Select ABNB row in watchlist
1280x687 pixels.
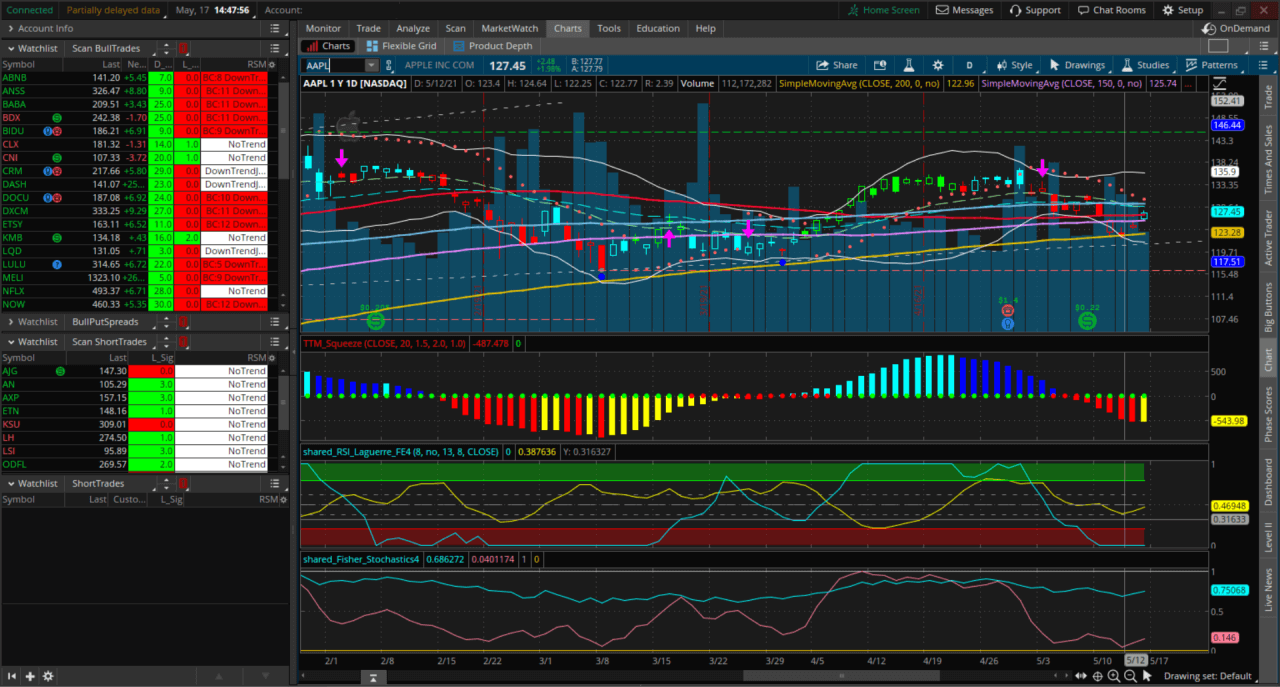pos(135,77)
